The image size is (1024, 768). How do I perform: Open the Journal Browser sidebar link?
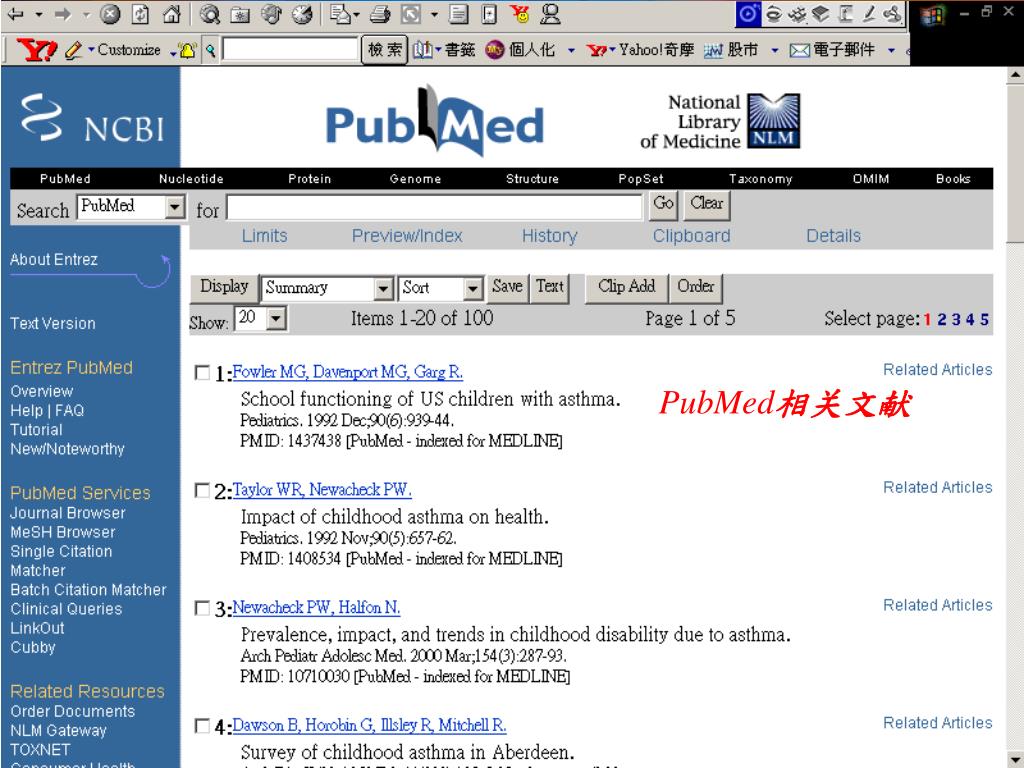[67, 513]
